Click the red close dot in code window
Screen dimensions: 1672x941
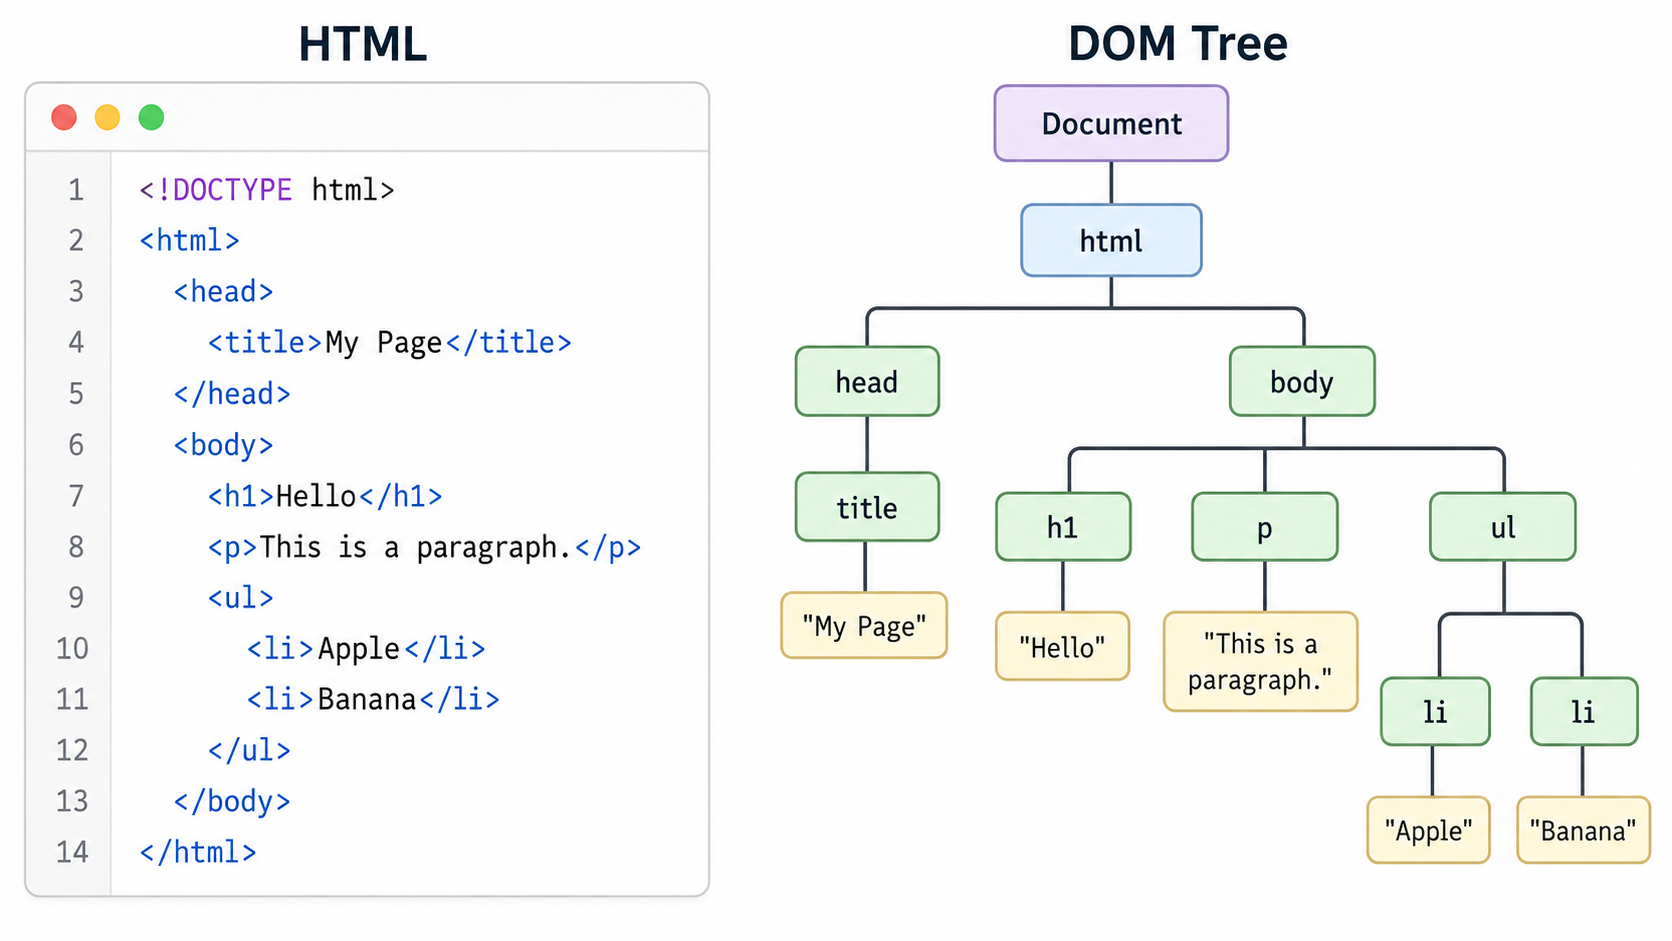click(x=64, y=118)
